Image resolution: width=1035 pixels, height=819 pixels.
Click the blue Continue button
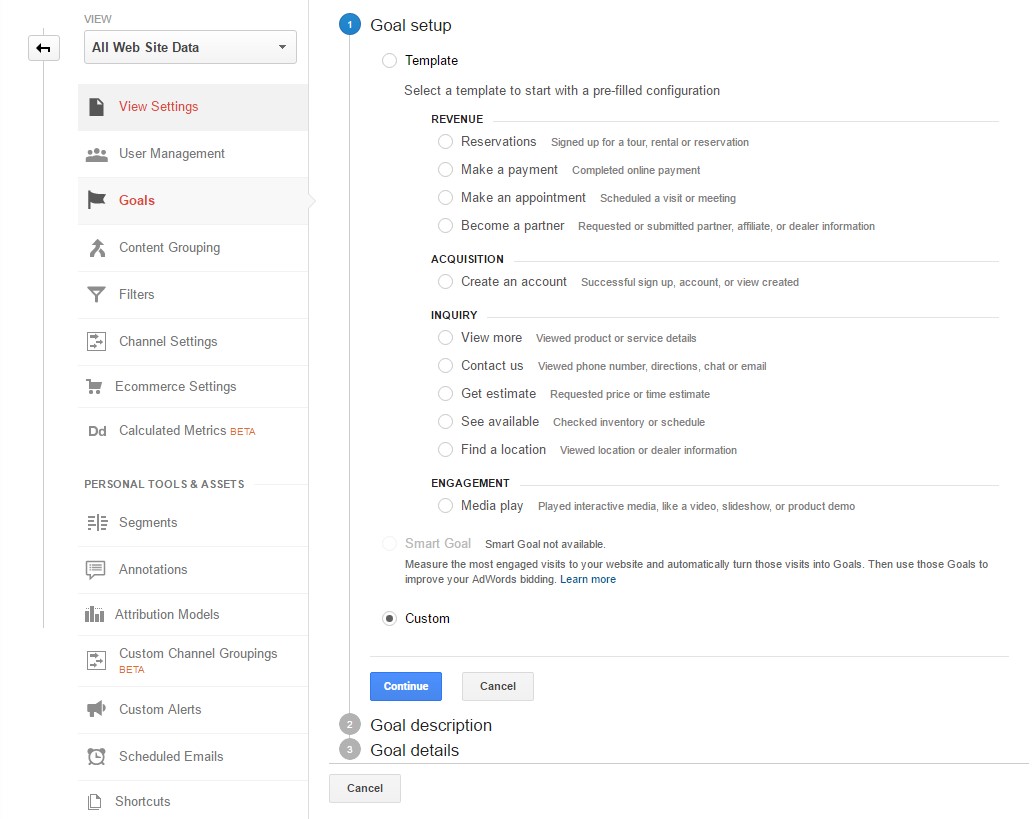(406, 686)
